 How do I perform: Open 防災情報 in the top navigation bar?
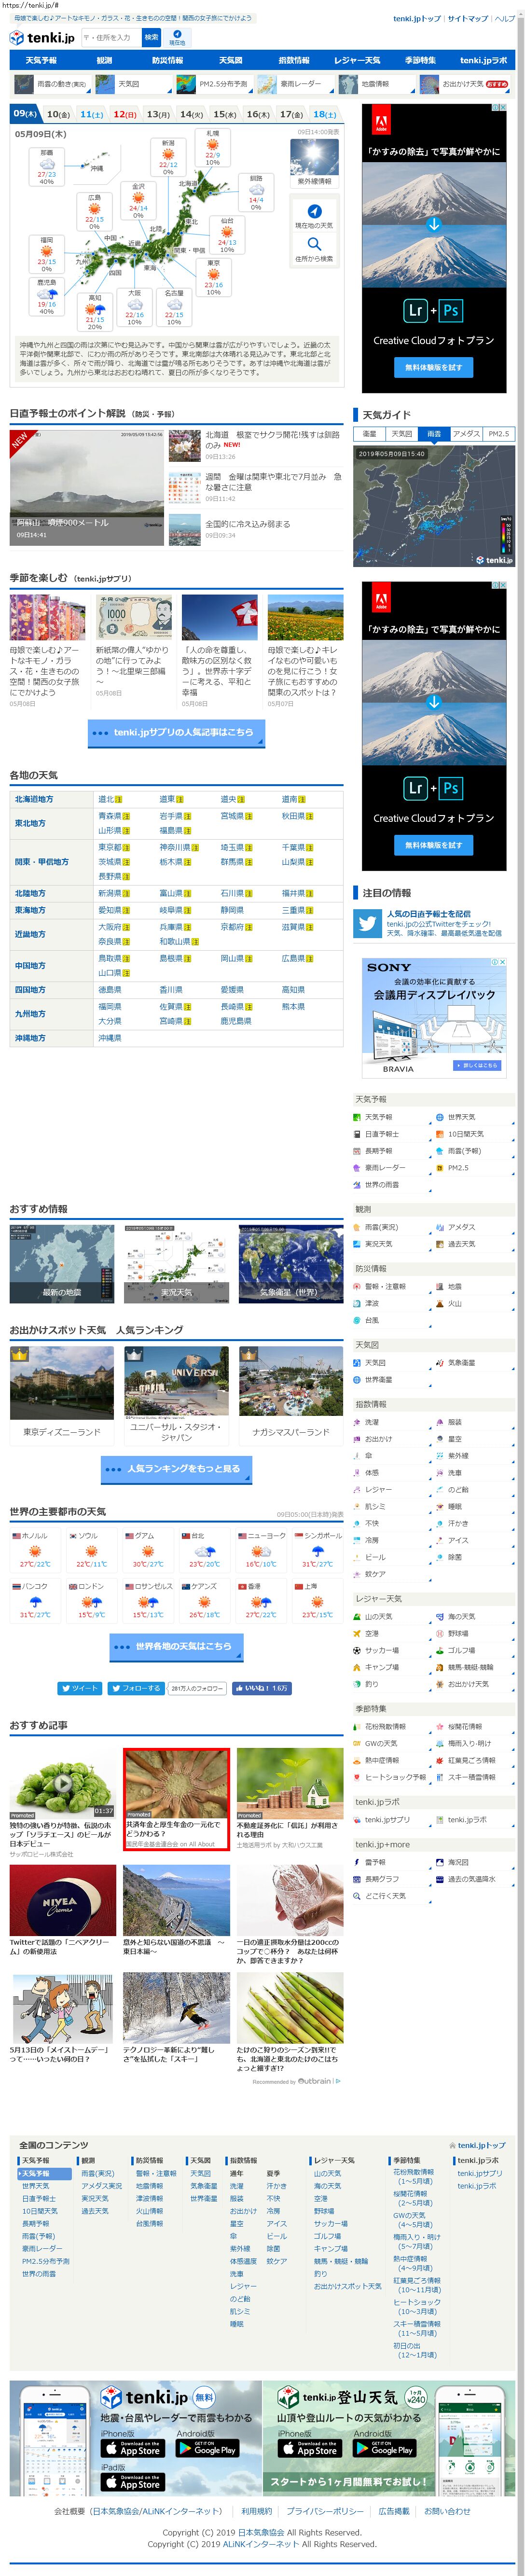pos(167,60)
